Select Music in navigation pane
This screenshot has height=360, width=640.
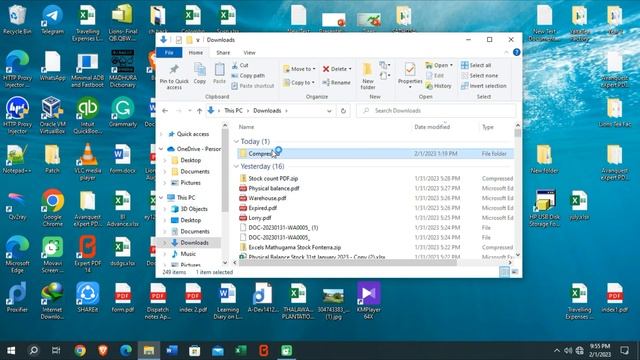(x=188, y=254)
